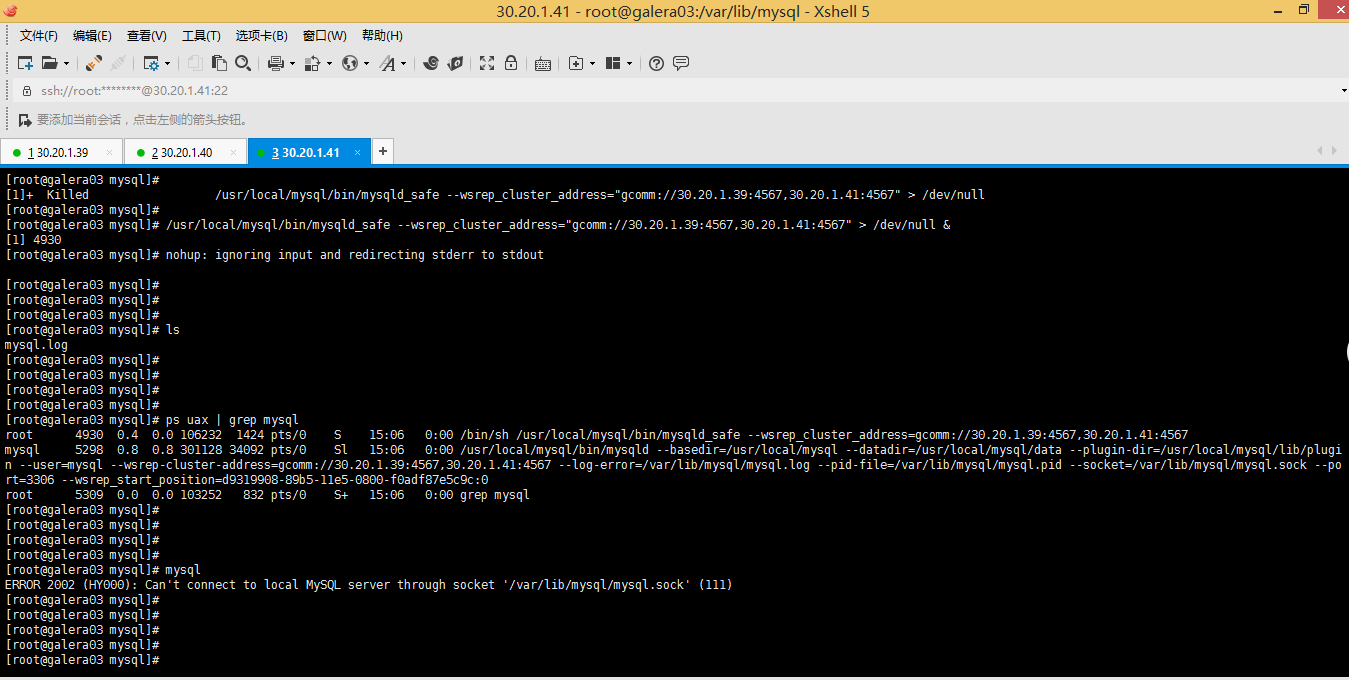Open the 编辑(E) menu
Viewport: 1349px width, 680px height.
(x=92, y=36)
